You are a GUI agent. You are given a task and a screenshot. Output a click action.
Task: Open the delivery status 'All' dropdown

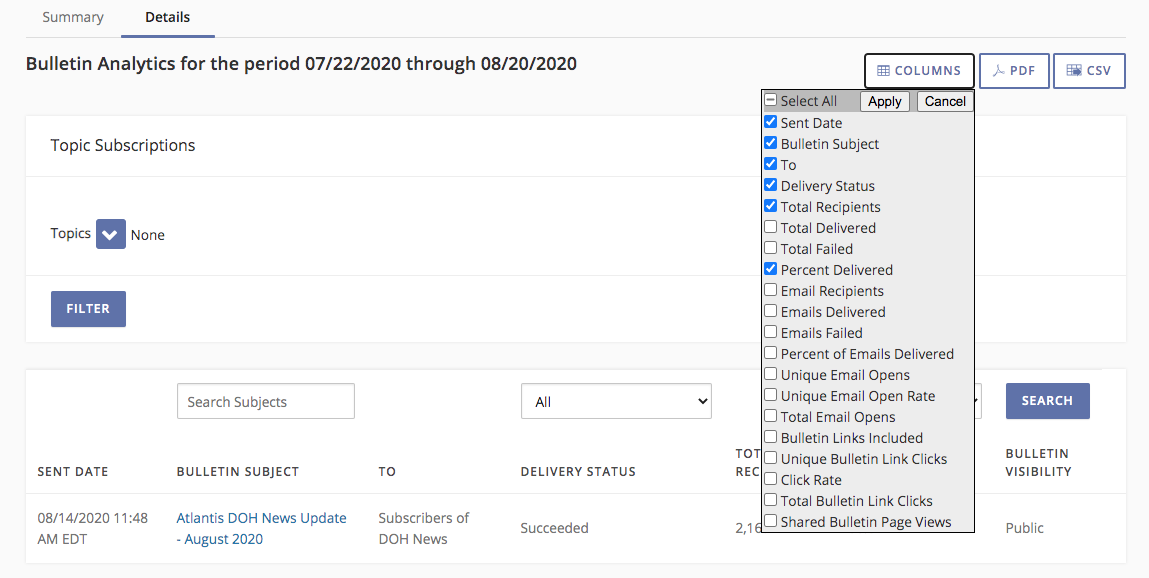pyautogui.click(x=615, y=400)
